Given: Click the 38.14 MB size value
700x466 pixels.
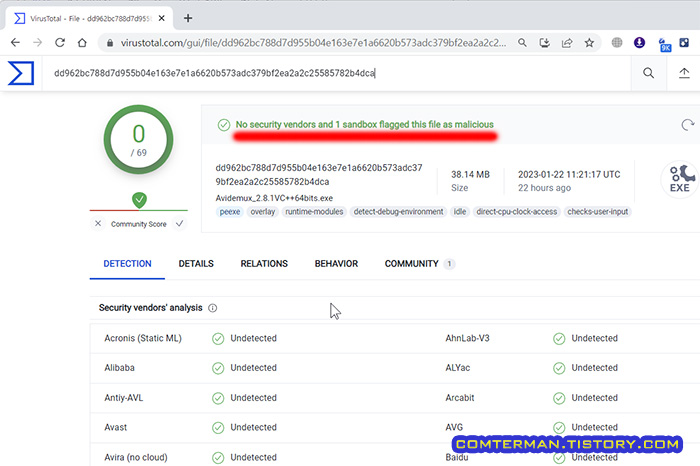Looking at the screenshot, I should click(x=470, y=175).
